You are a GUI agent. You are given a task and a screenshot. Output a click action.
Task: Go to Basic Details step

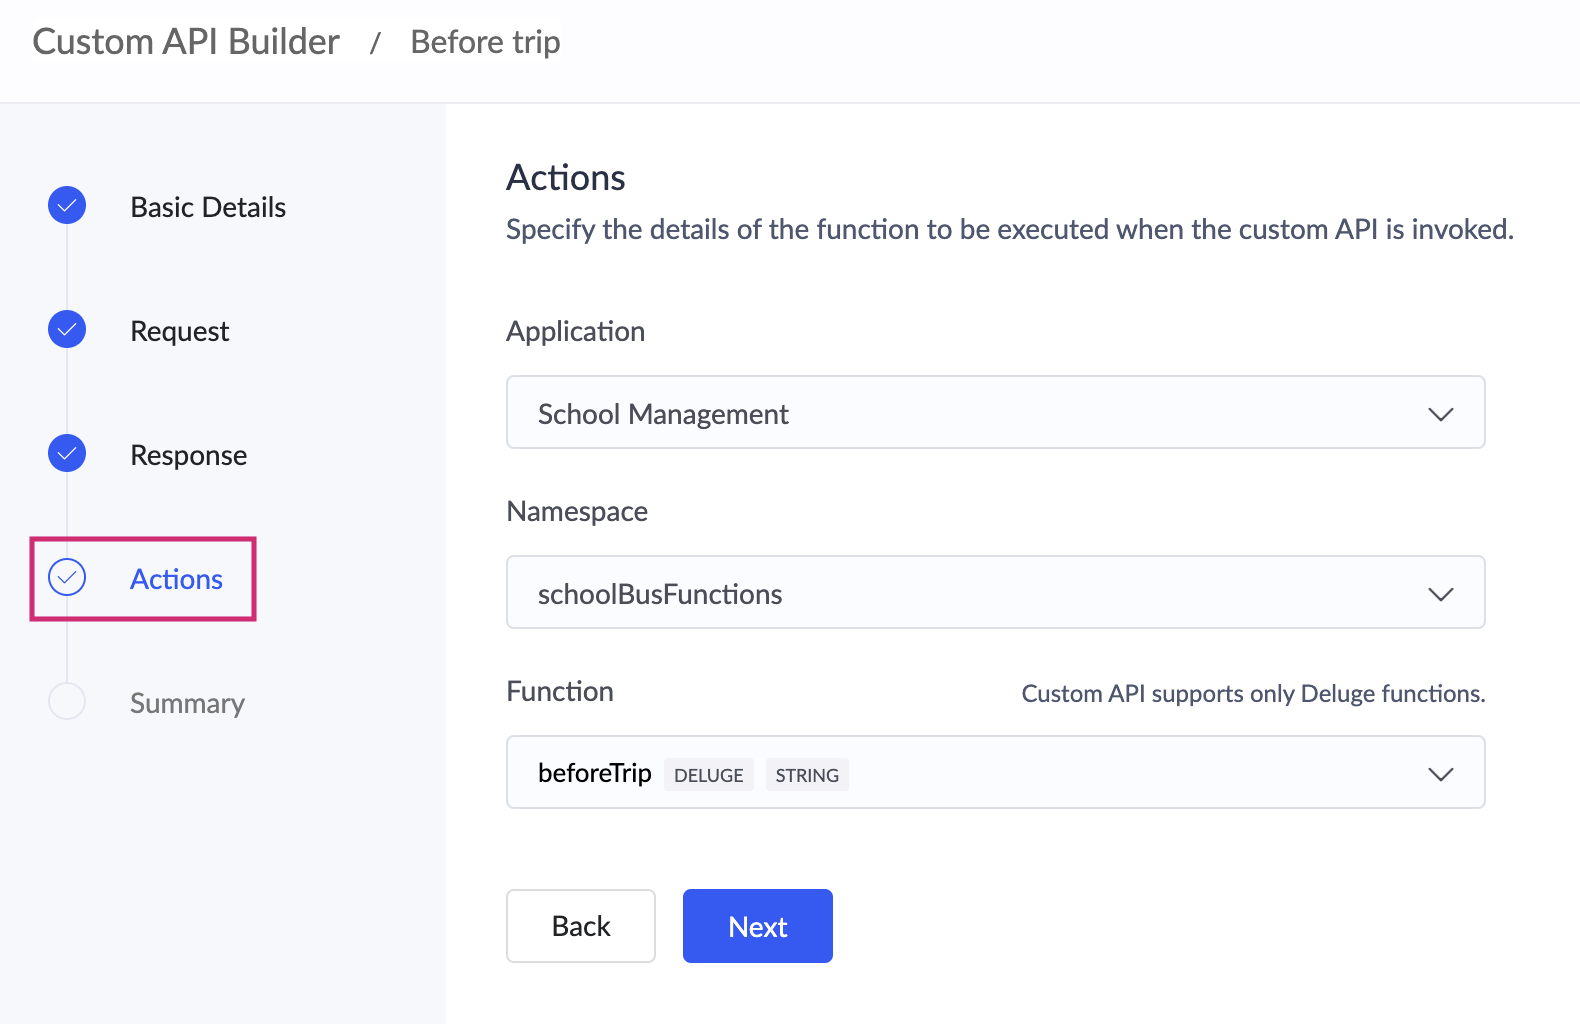point(208,207)
